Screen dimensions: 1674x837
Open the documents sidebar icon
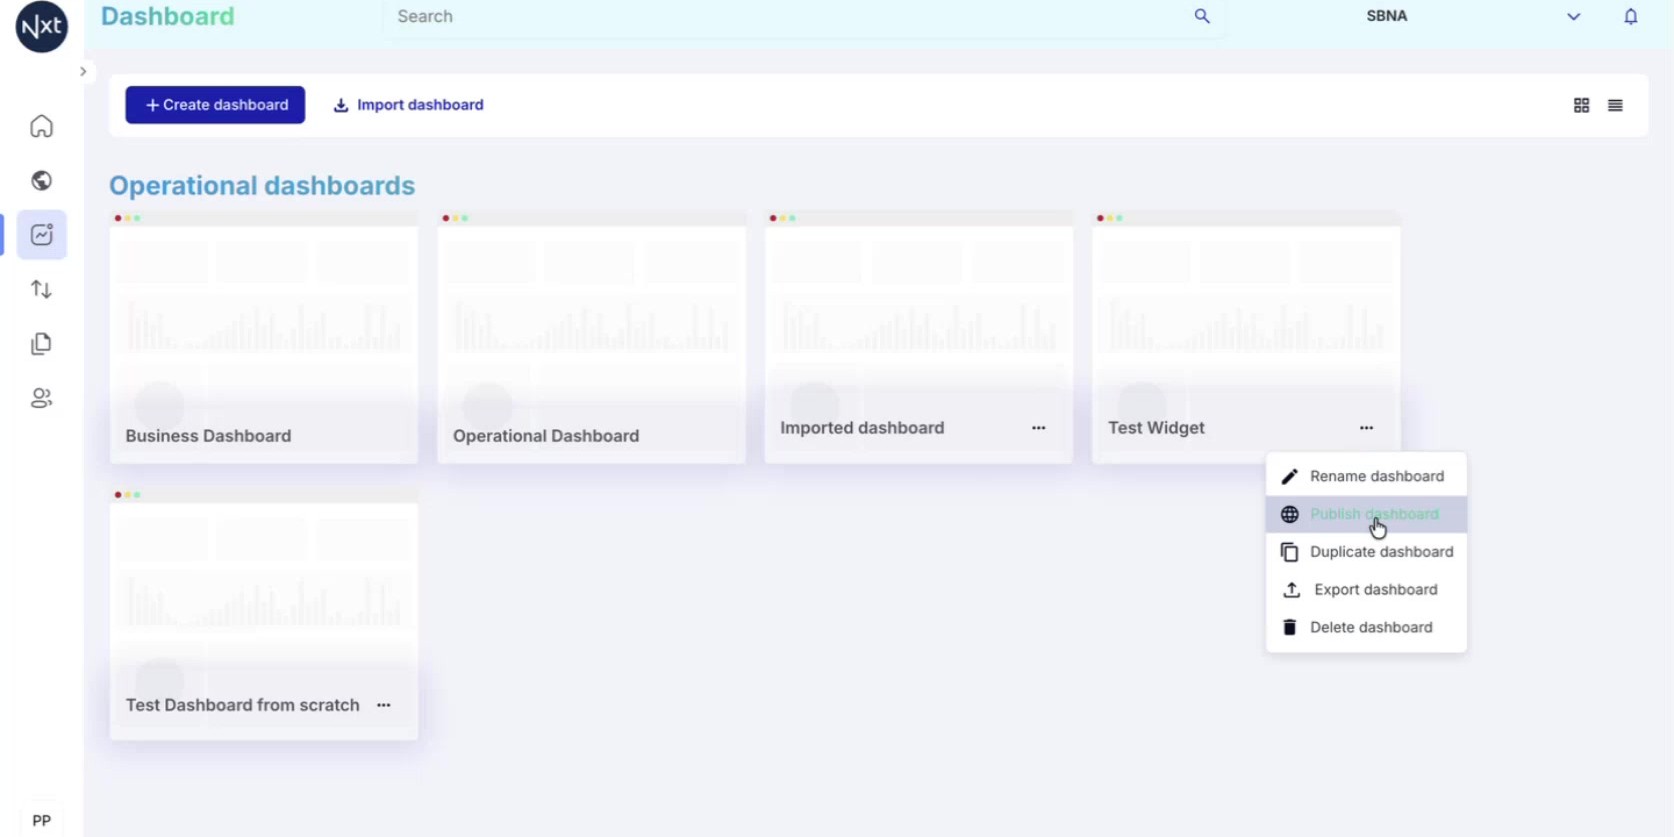pyautogui.click(x=41, y=344)
